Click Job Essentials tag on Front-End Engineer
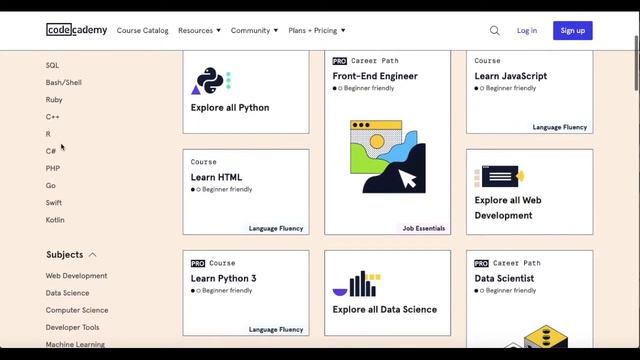640x360 pixels. (x=424, y=229)
